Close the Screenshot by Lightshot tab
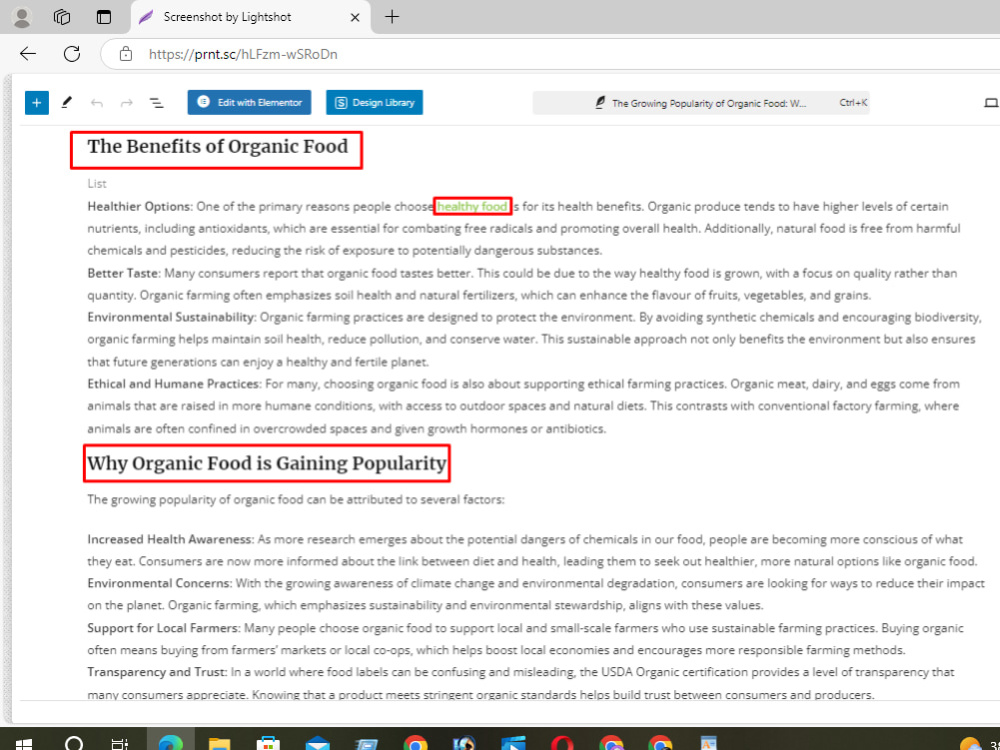The image size is (1000, 750). coord(355,17)
